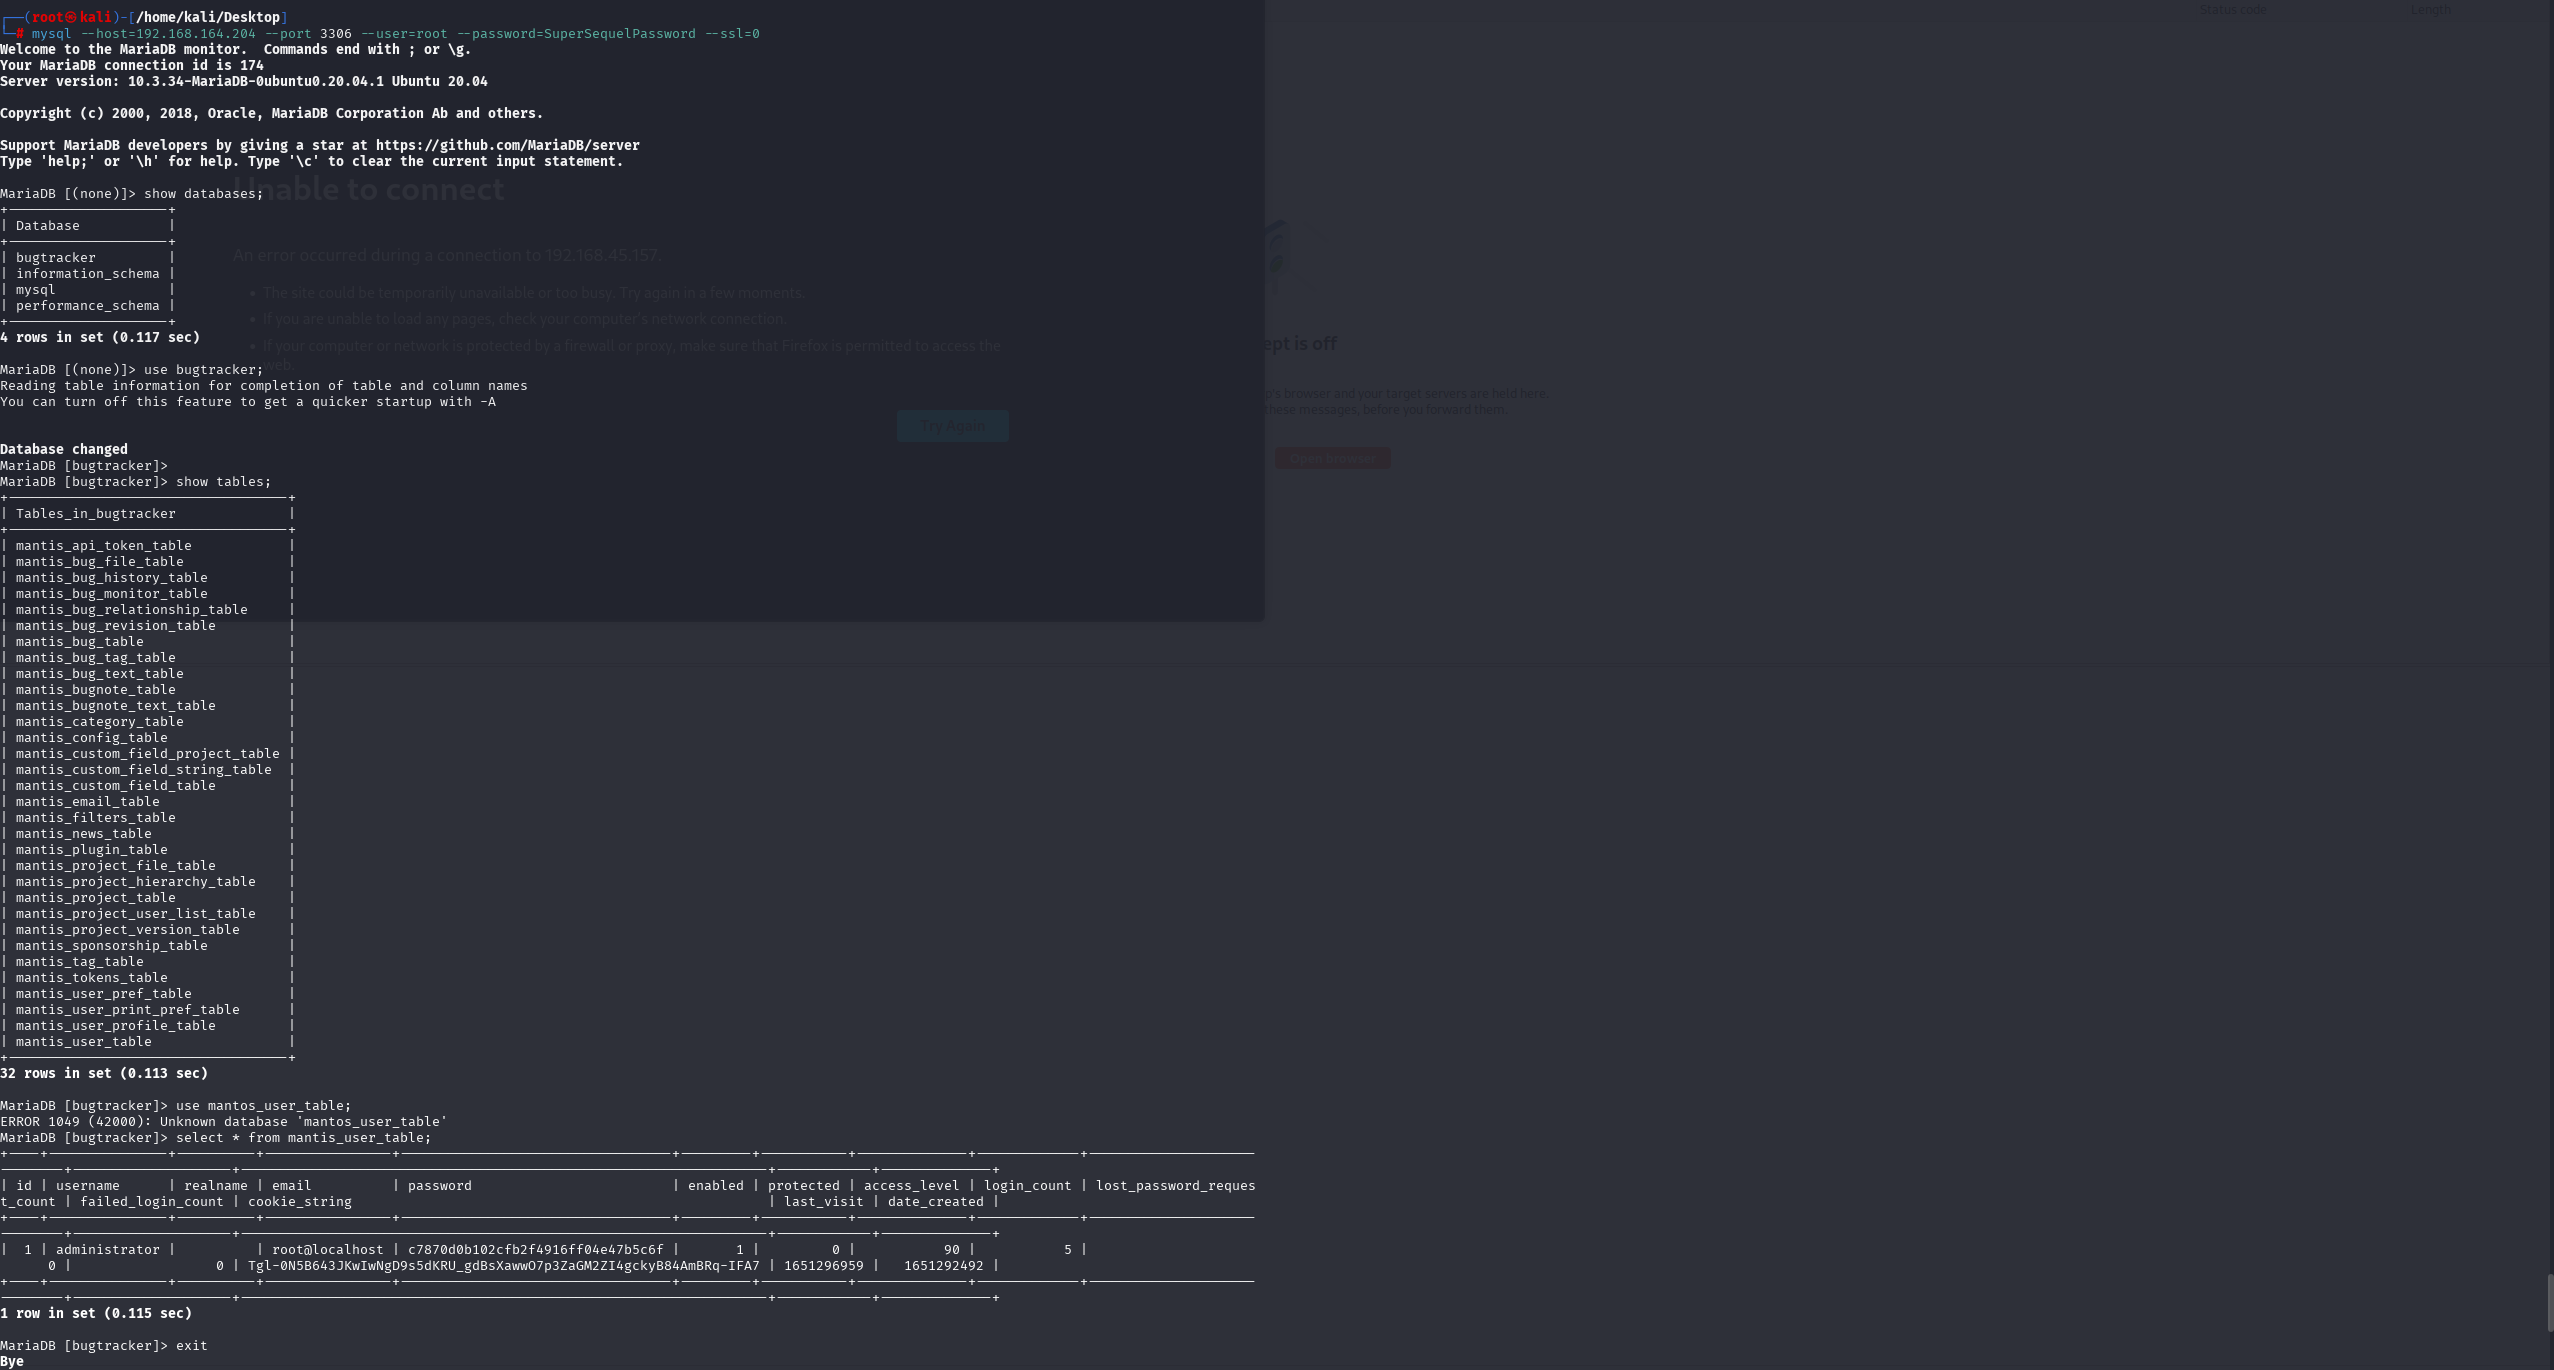
Task: Click the 'Database' column header text
Action: pos(48,226)
